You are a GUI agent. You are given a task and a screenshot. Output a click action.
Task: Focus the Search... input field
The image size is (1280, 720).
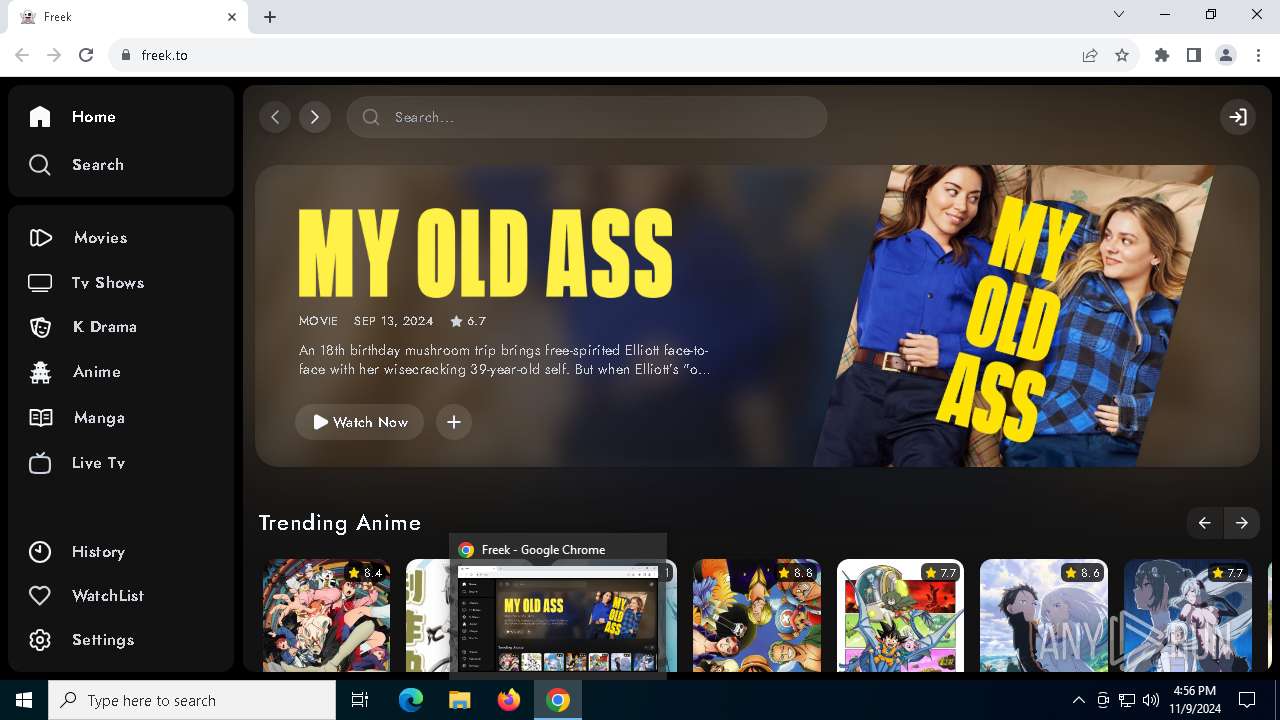pos(587,117)
